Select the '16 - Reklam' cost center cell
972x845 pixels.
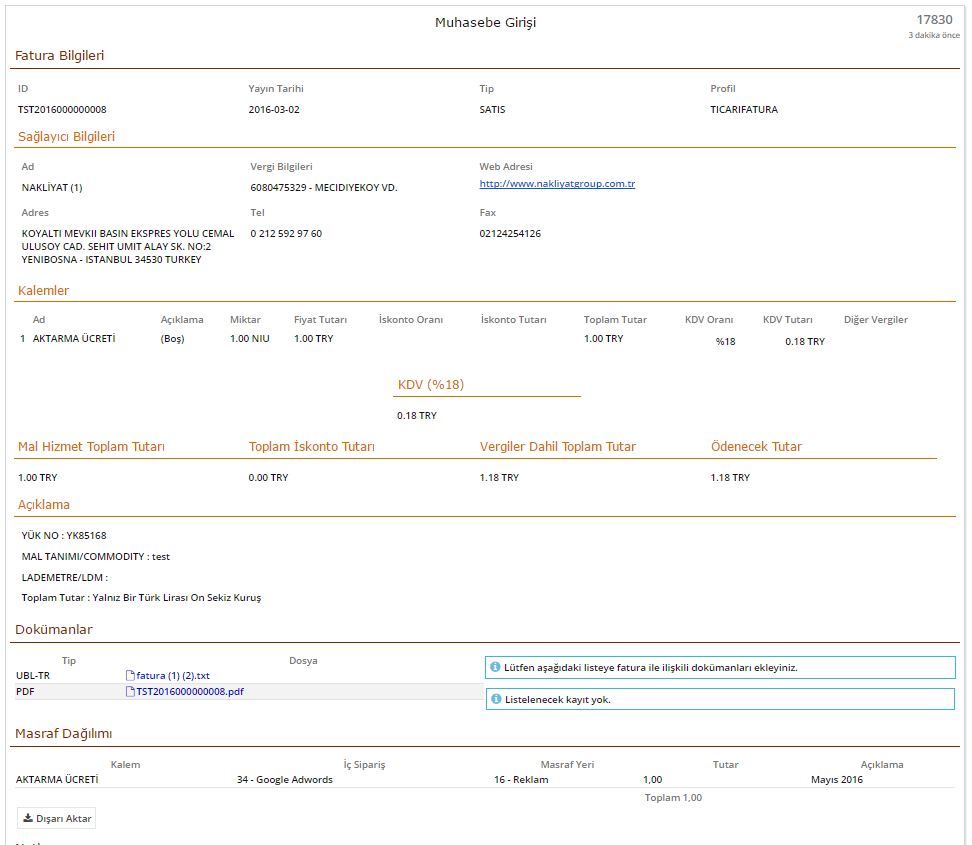(x=521, y=780)
